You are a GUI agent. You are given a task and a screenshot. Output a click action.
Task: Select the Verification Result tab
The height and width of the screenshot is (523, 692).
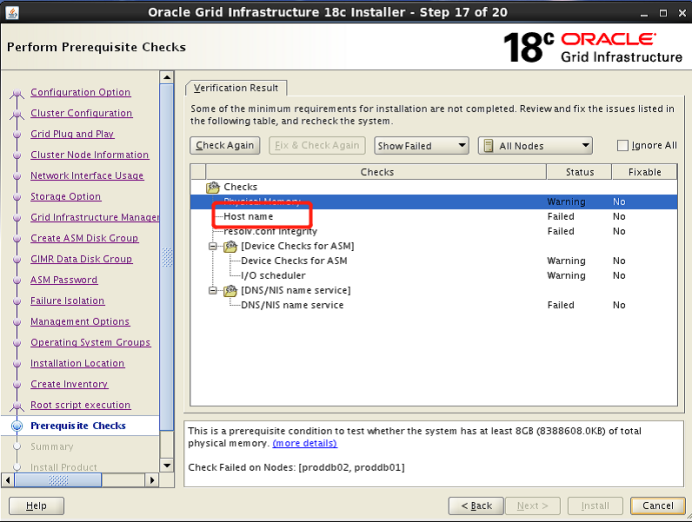pyautogui.click(x=236, y=88)
